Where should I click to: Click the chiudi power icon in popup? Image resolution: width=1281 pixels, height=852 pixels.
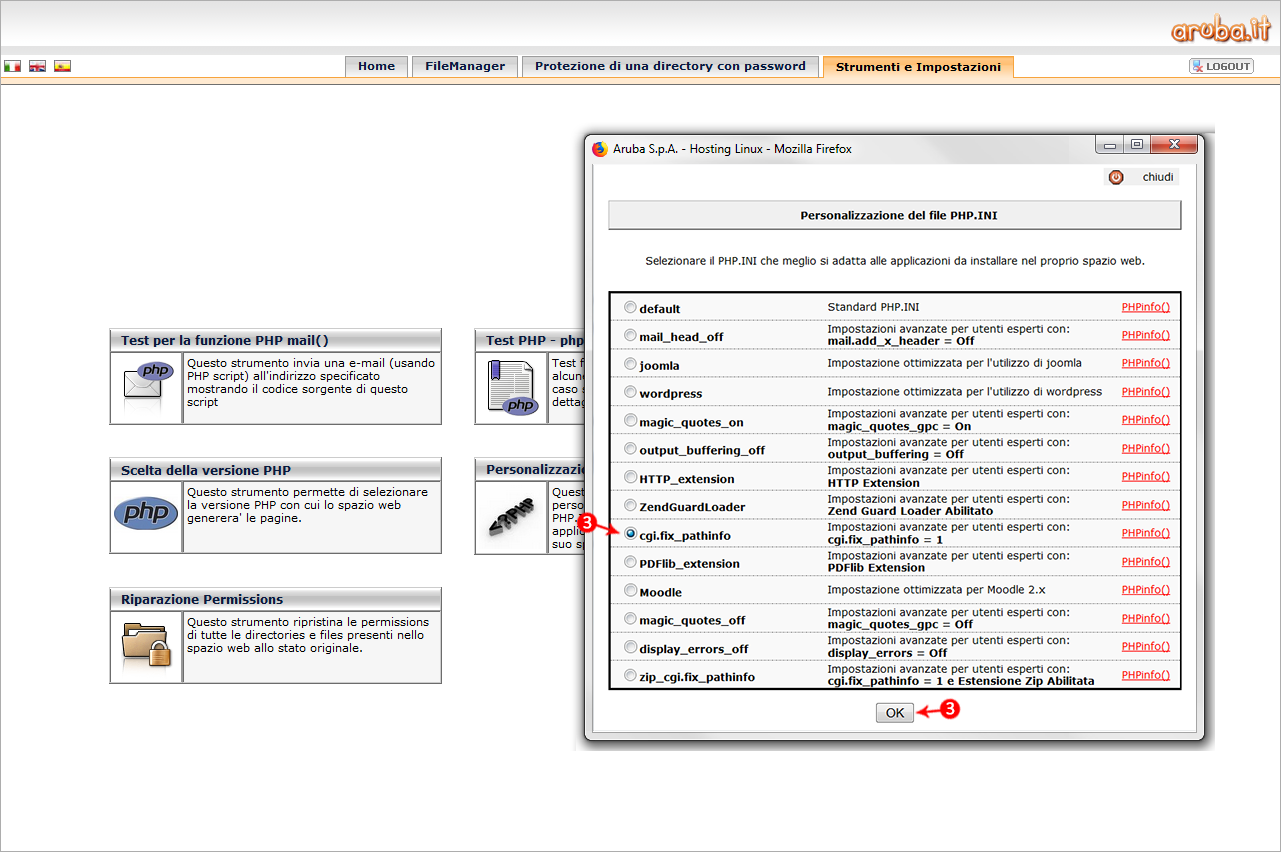tap(1116, 177)
